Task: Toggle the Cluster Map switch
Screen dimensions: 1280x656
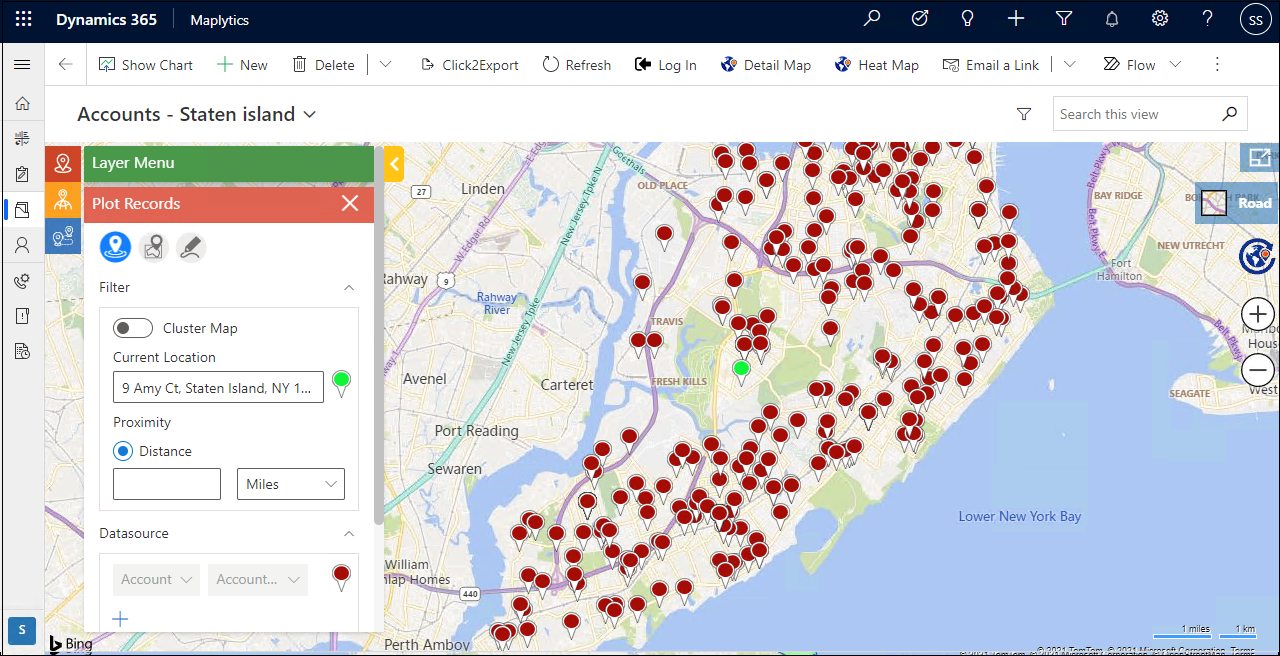Action: [x=133, y=328]
